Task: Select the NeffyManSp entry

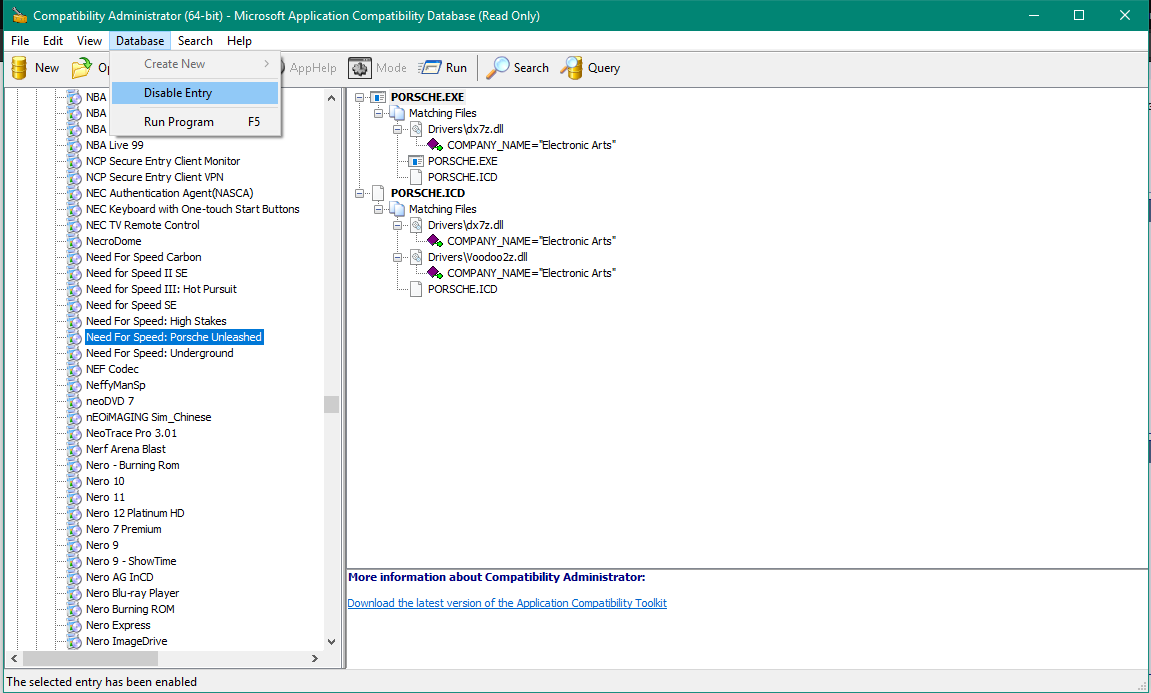Action: tap(115, 385)
